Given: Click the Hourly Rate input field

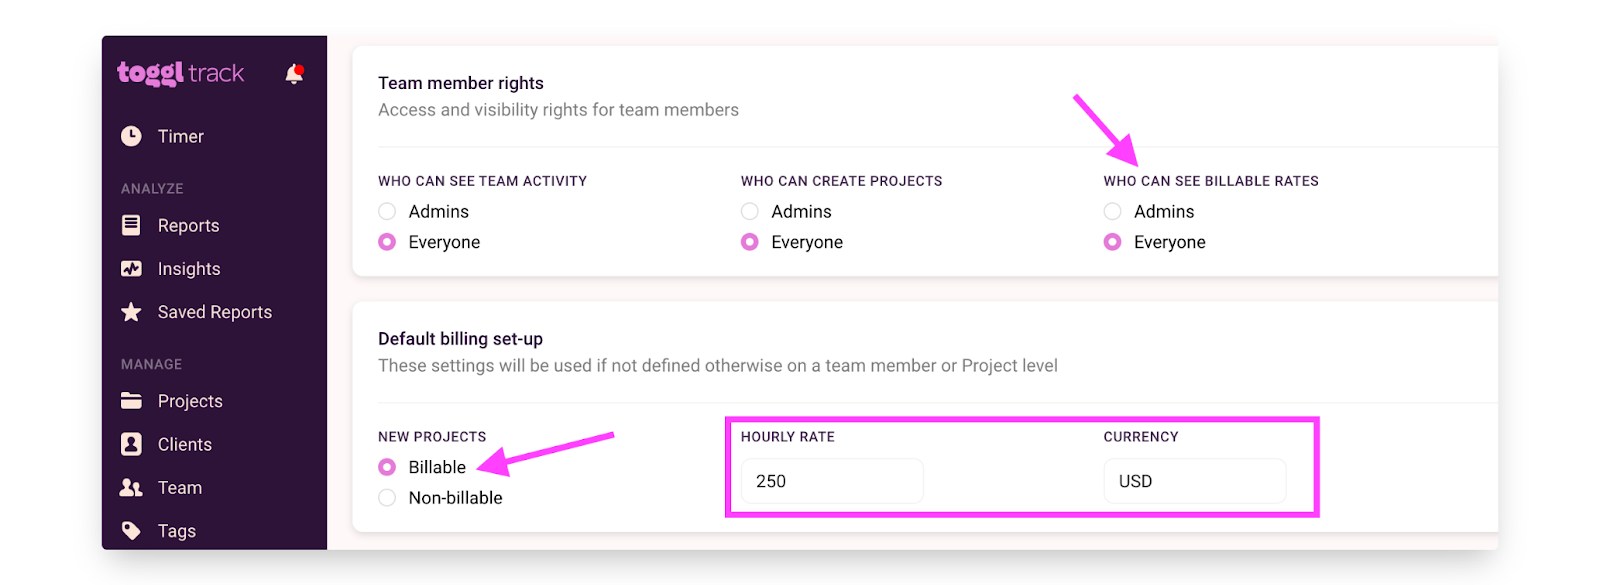Looking at the screenshot, I should click(x=831, y=481).
